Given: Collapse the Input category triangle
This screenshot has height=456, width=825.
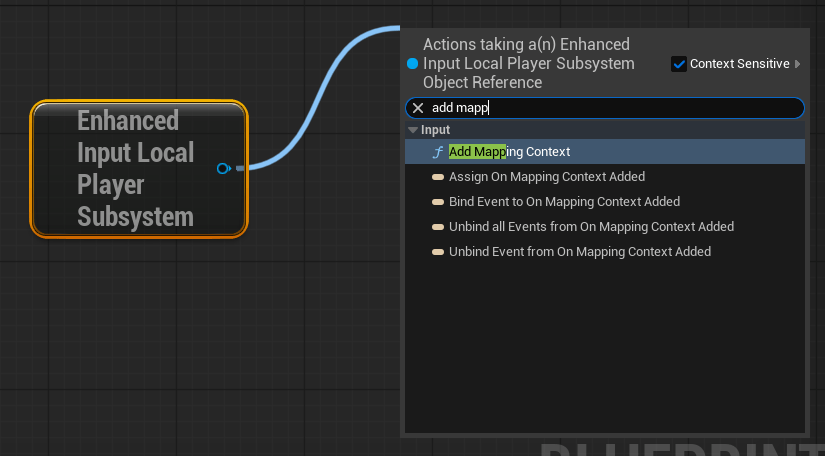Looking at the screenshot, I should click(412, 130).
